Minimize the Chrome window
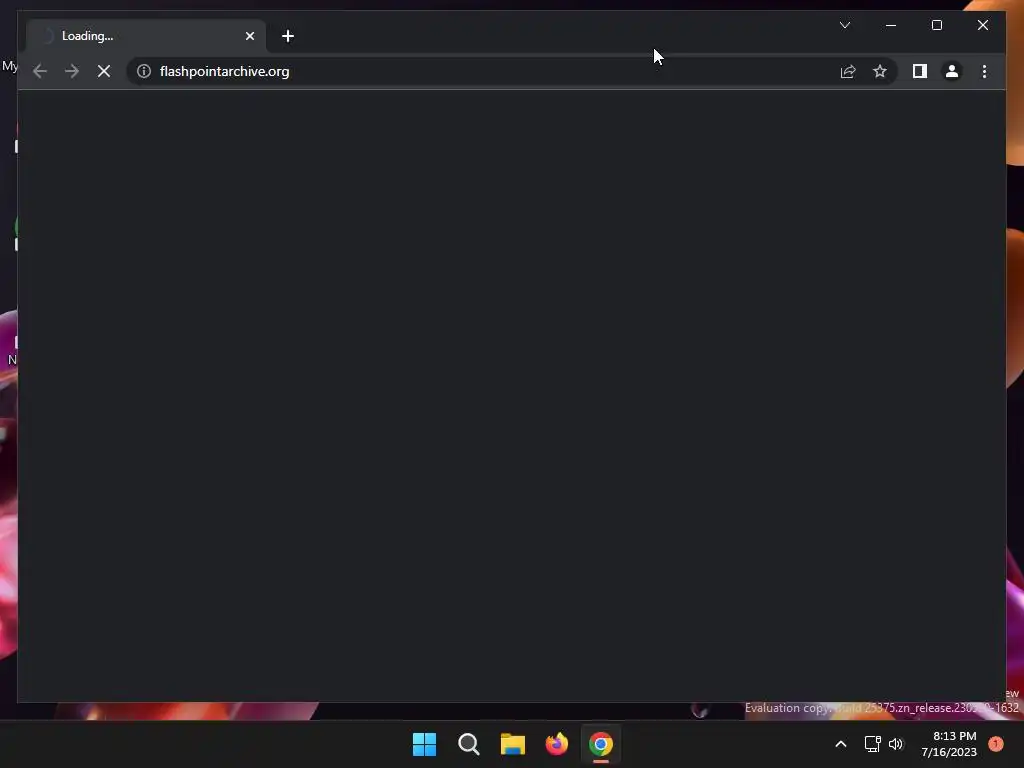 (891, 25)
